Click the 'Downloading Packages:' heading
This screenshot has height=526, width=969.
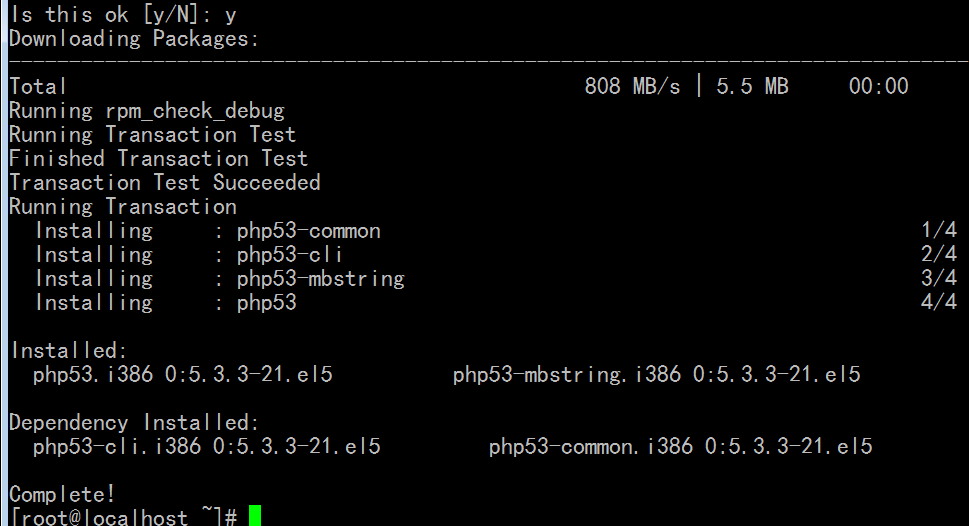[x=134, y=39]
